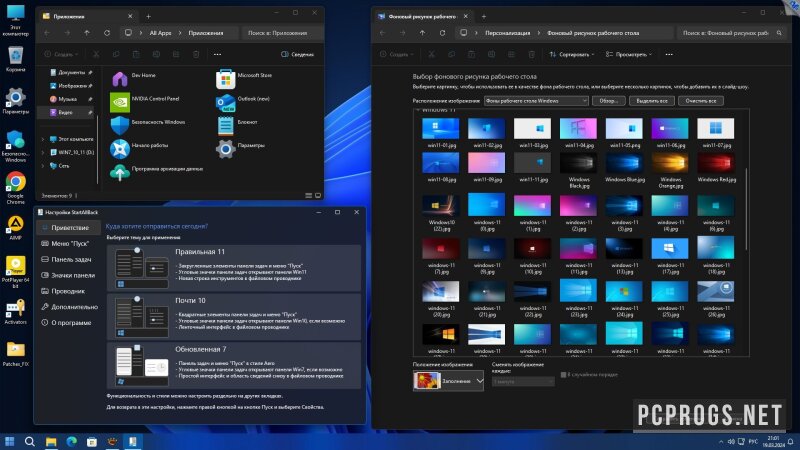Image resolution: width=800 pixels, height=450 pixels.
Task: Click Персонализация breadcrumb
Action: (507, 33)
